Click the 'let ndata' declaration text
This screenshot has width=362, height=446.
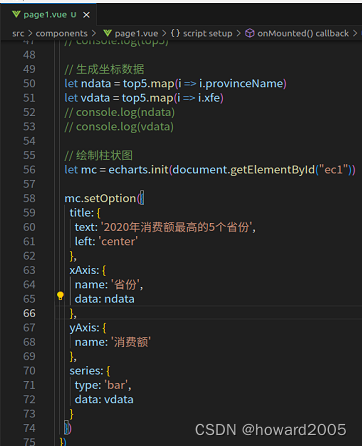pos(88,83)
